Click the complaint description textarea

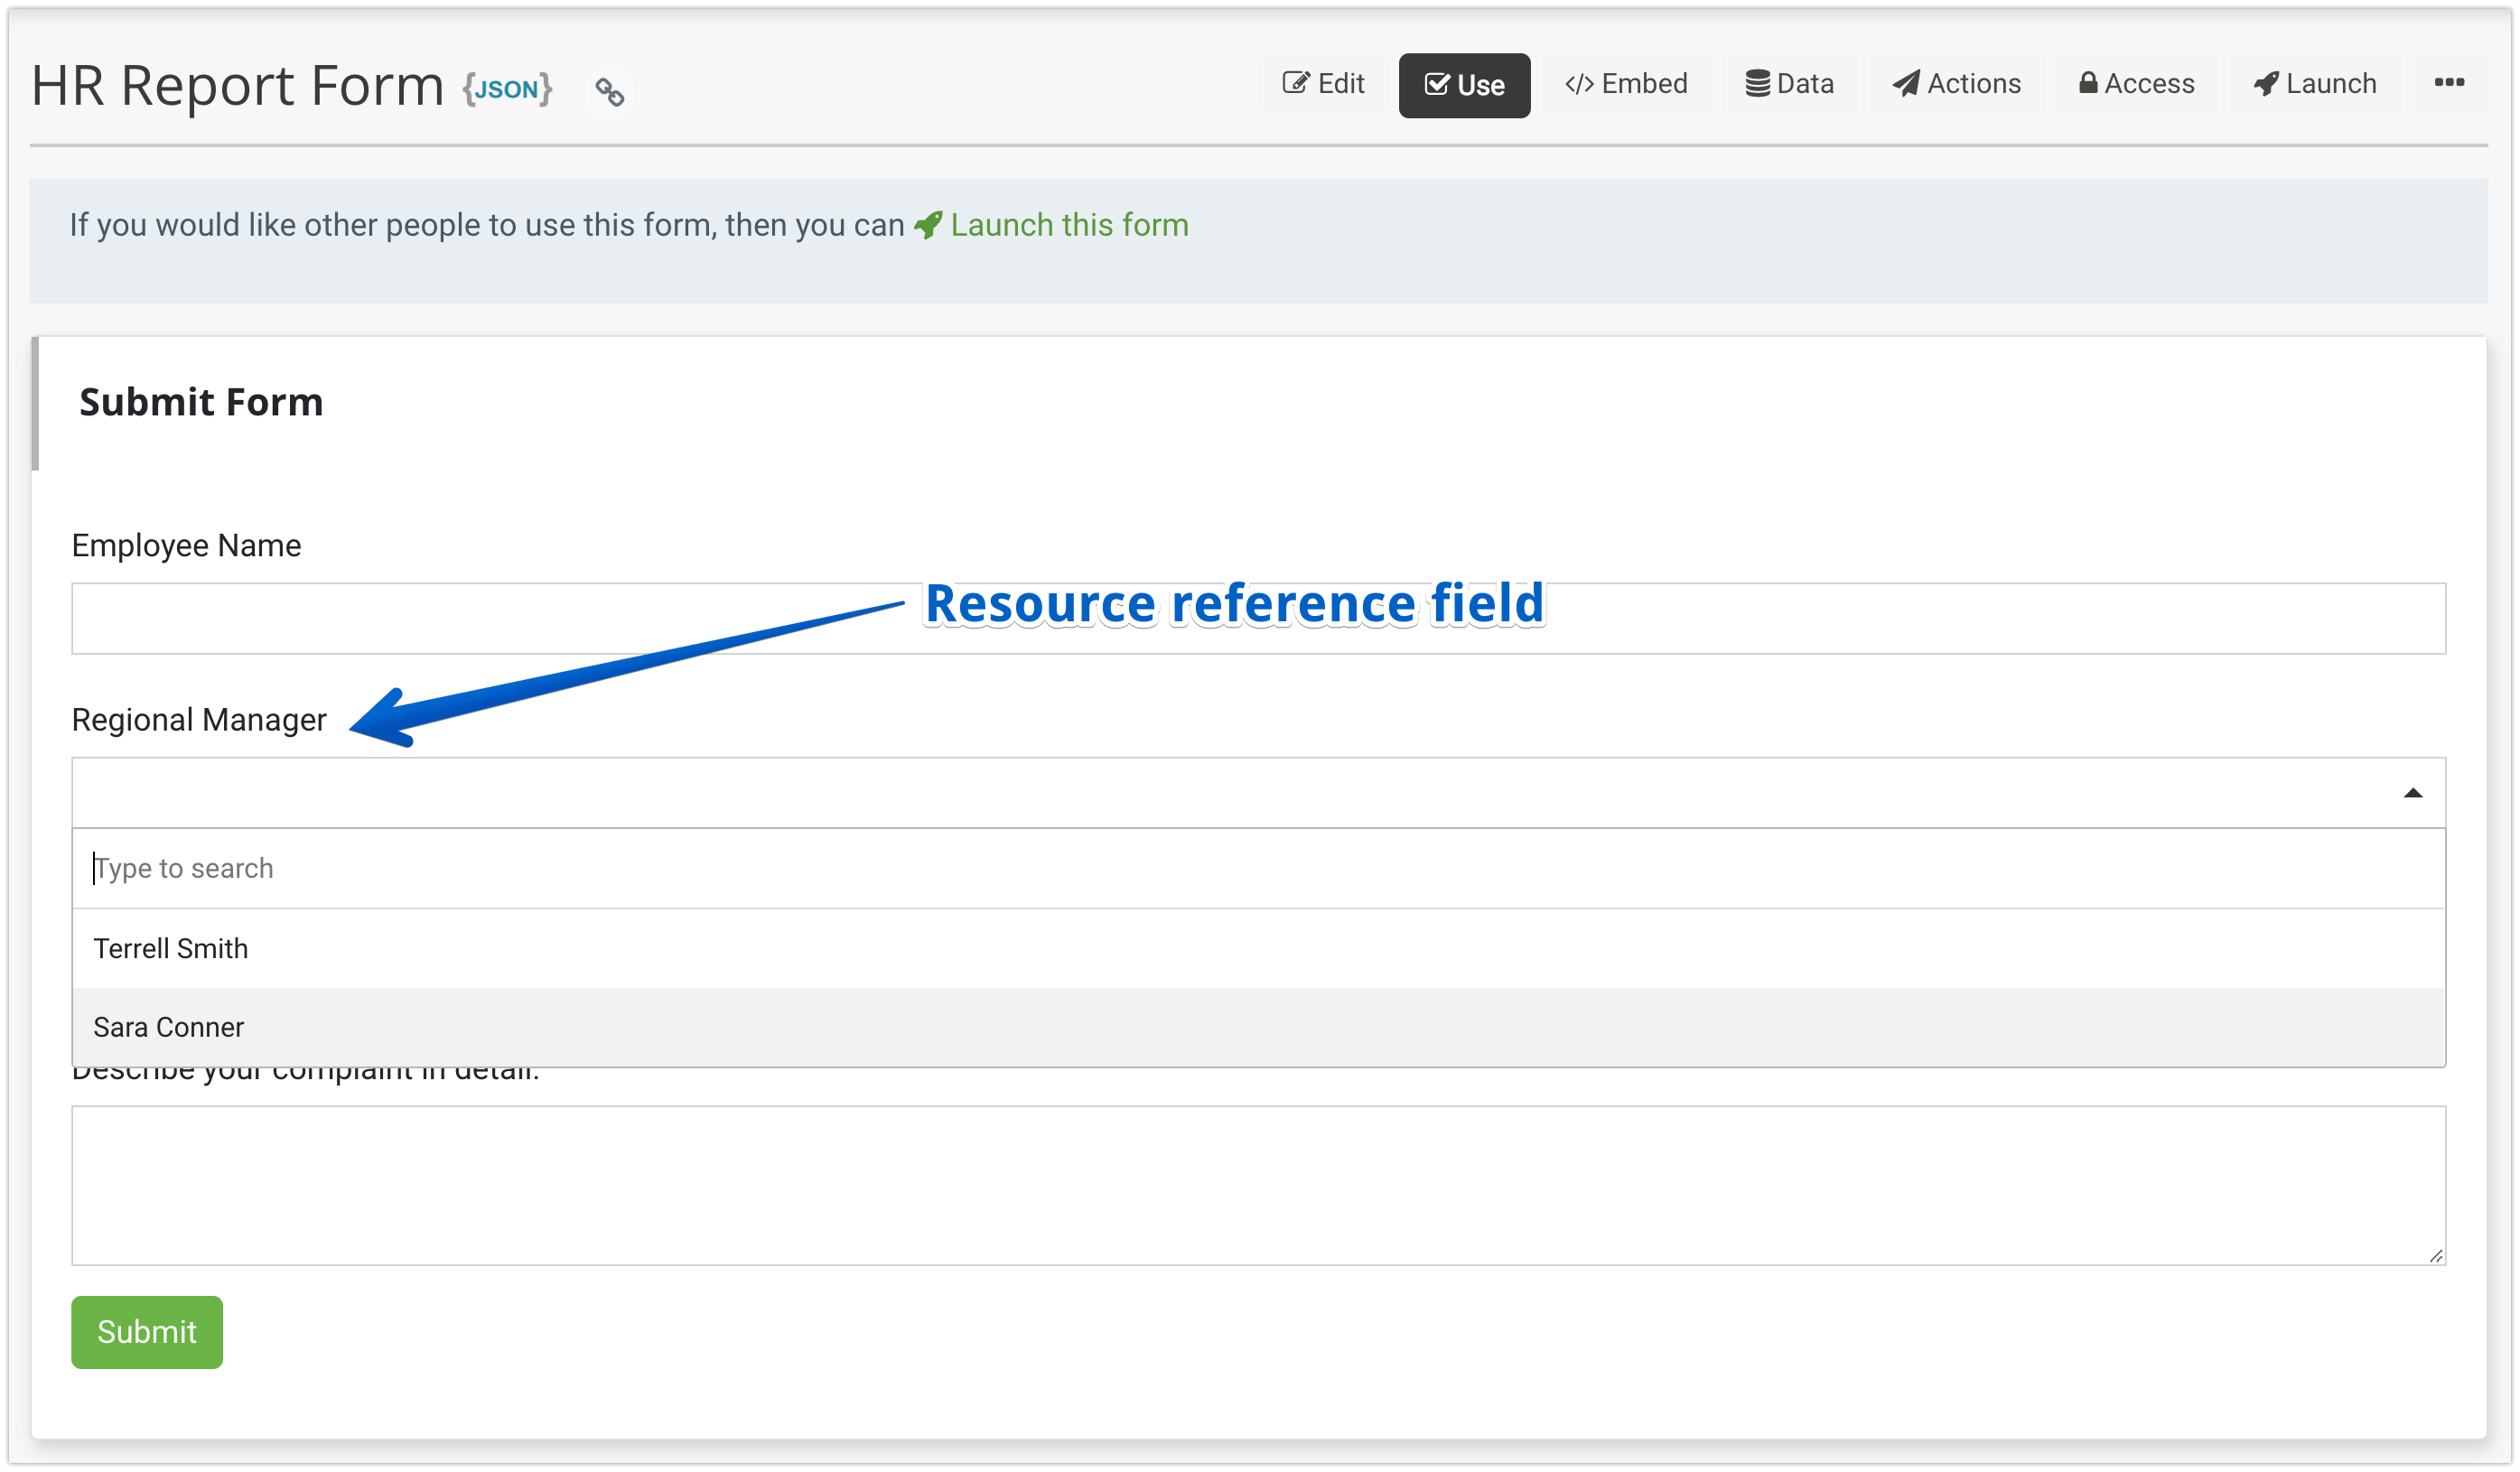point(1258,1185)
